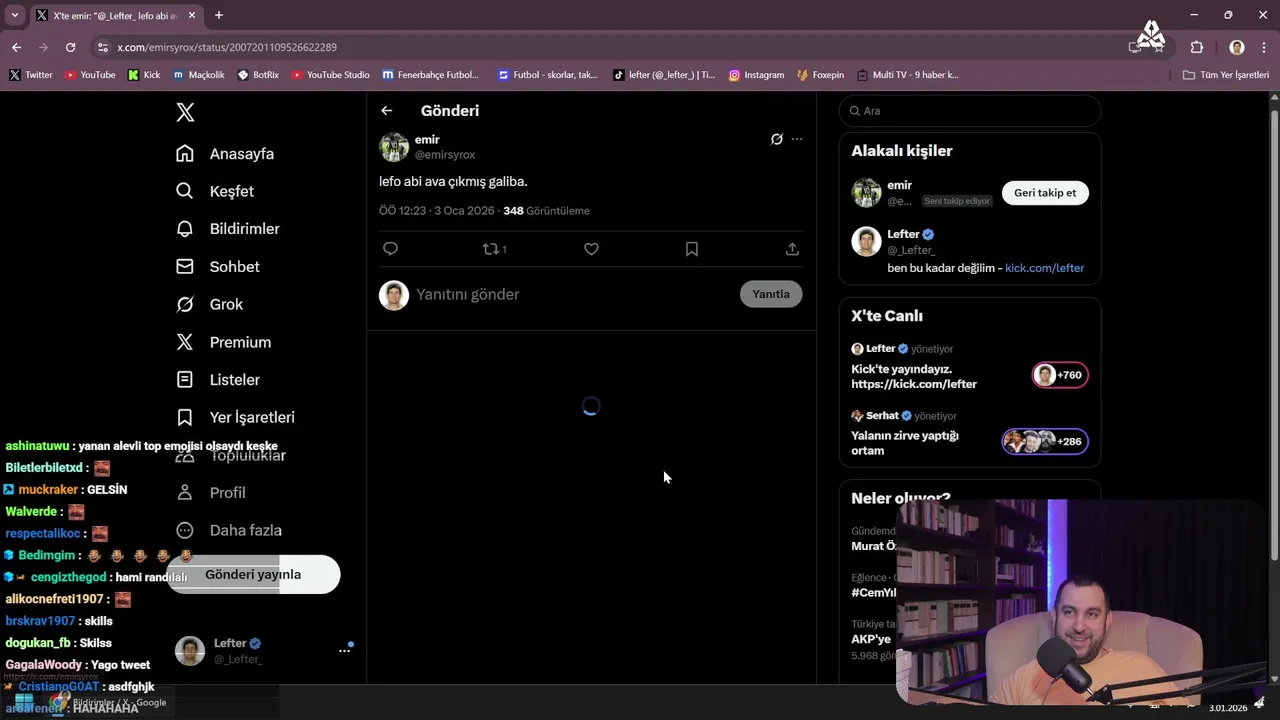Open Sohbet messages

(x=218, y=267)
